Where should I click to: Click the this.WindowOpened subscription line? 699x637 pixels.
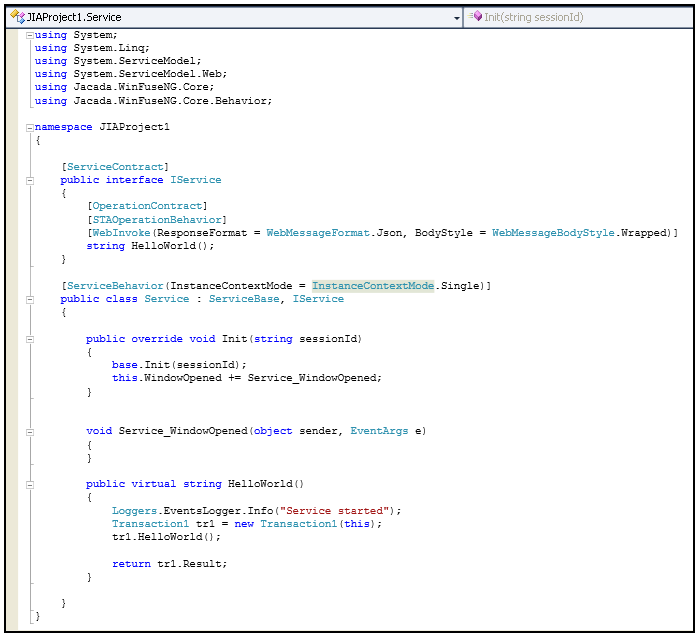pos(247,378)
